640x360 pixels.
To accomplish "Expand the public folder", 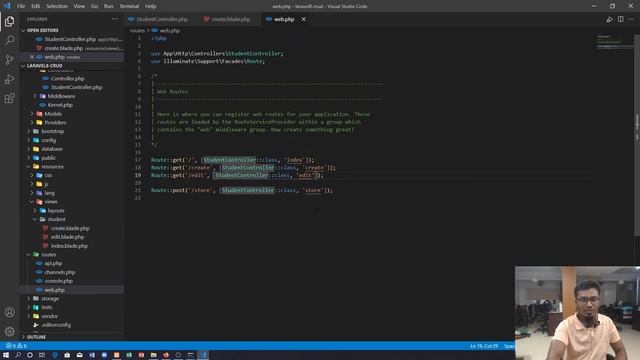I will pos(48,158).
